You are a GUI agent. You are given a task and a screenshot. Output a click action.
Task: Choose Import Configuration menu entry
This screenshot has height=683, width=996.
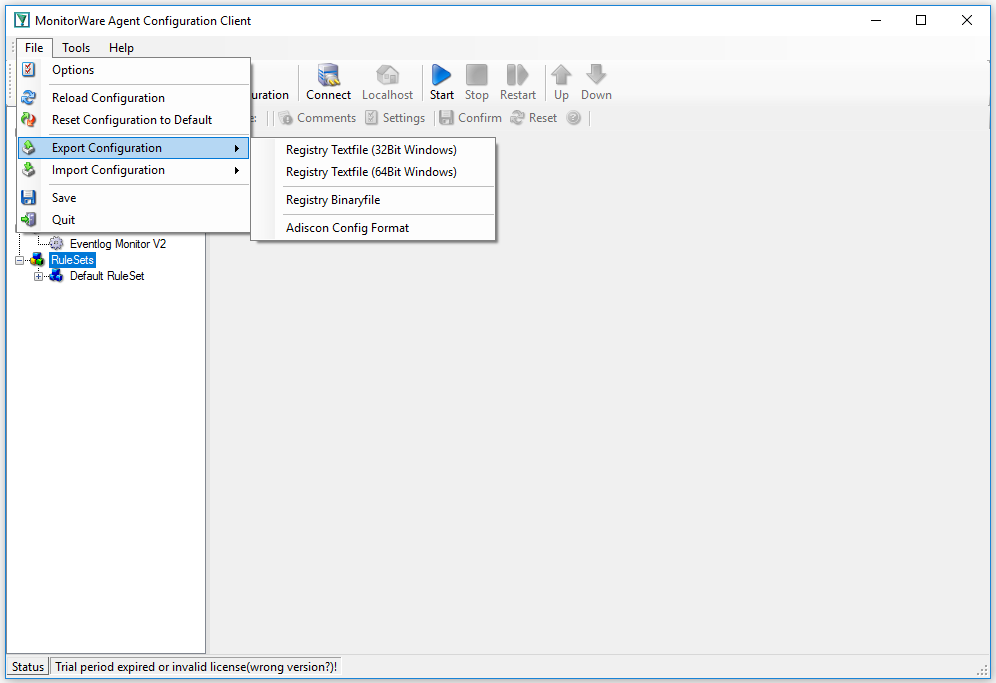(x=133, y=170)
